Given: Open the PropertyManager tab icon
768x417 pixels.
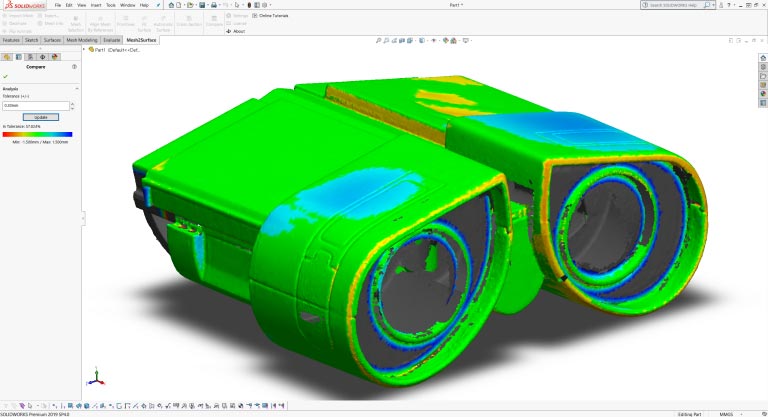Looking at the screenshot, I should (20, 56).
